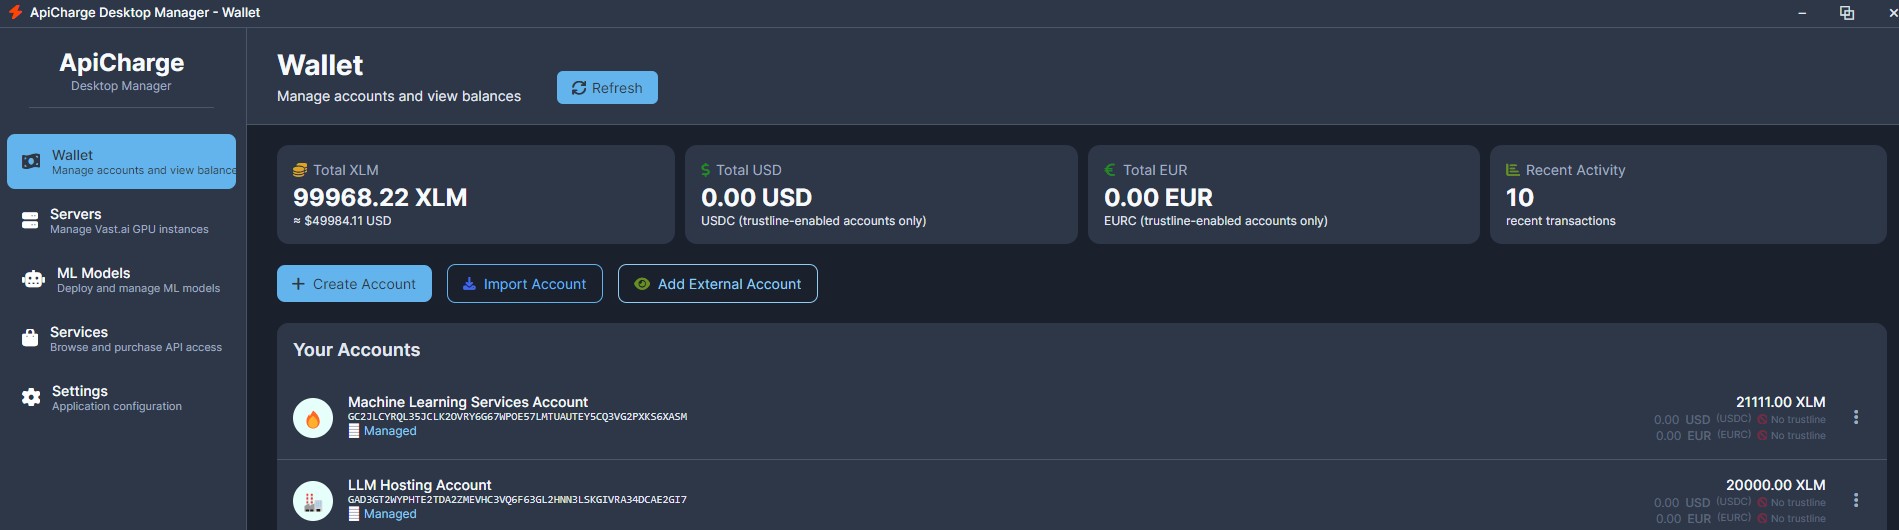
Task: Navigate to Services in sidebar
Action: [135, 338]
